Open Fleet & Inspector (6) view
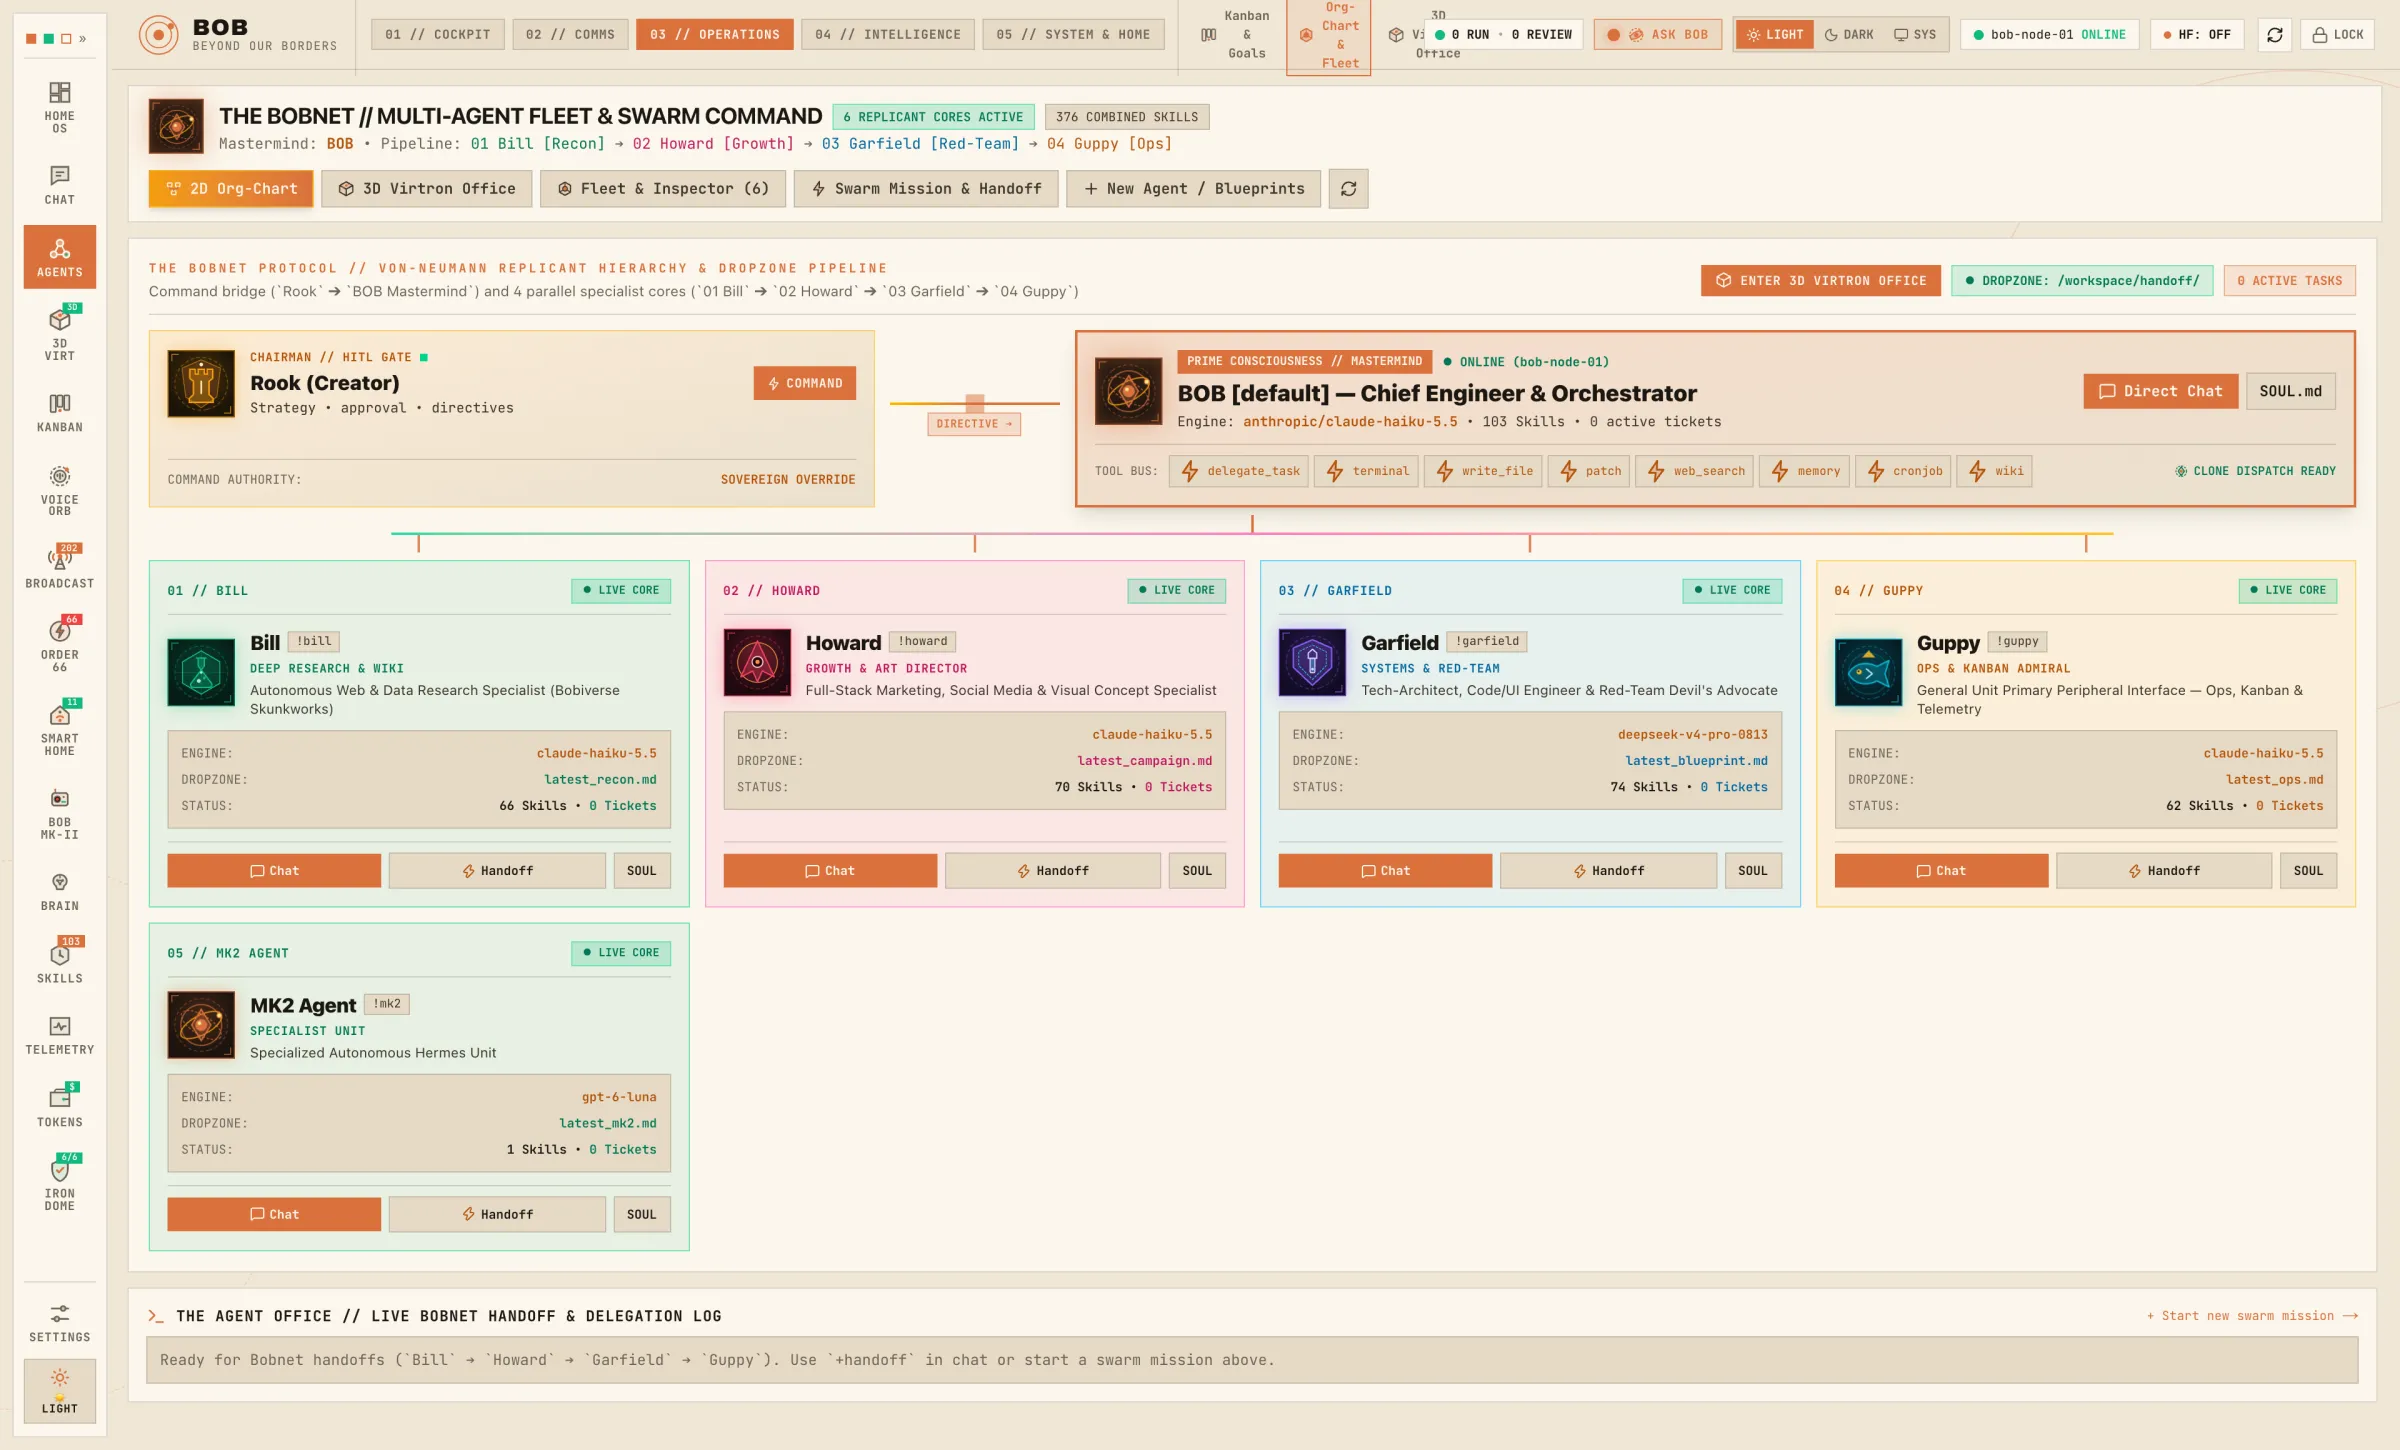 point(663,188)
